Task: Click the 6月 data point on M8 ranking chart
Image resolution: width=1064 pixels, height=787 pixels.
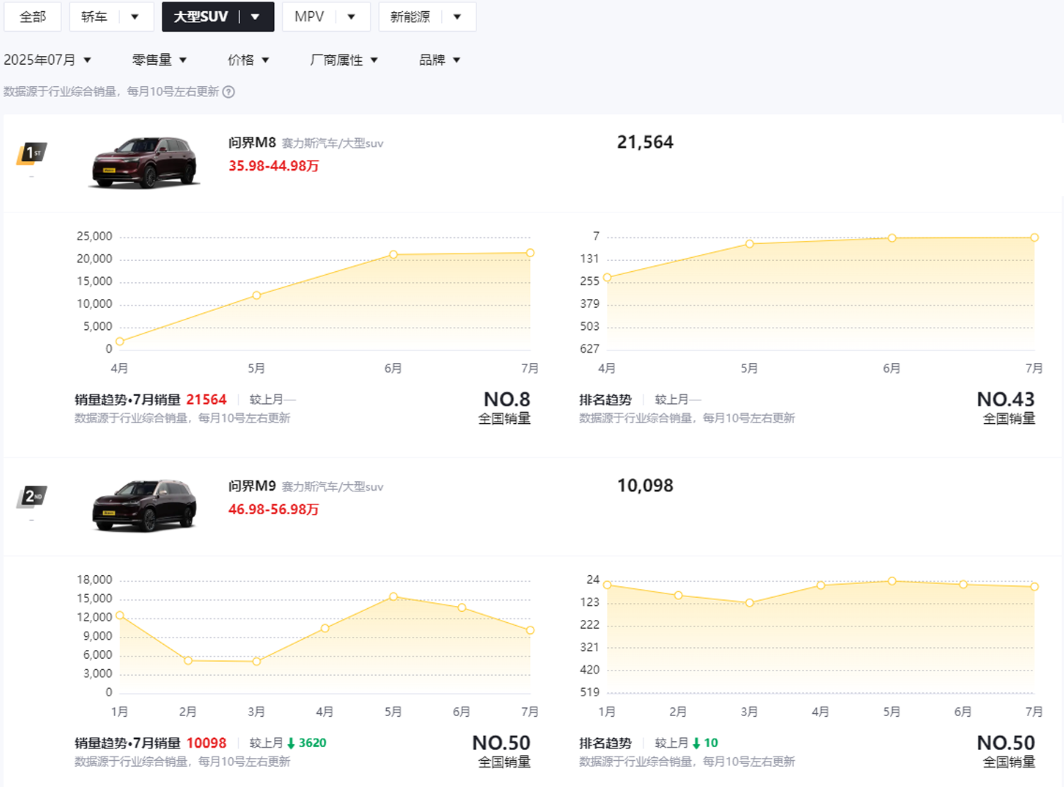Action: (892, 238)
